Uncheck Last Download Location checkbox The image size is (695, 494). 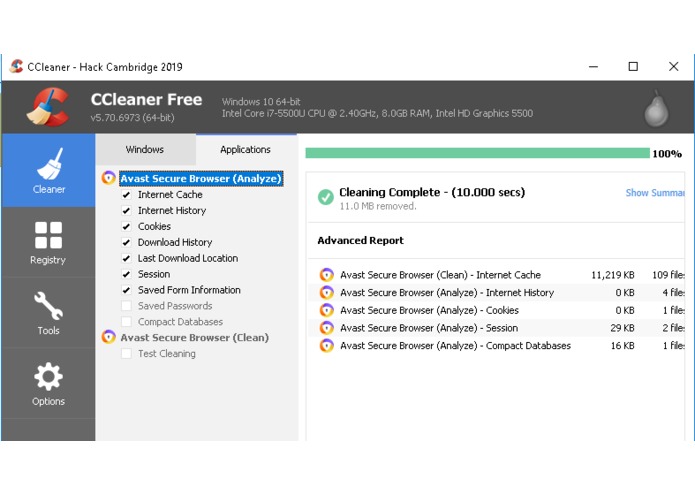tap(126, 258)
